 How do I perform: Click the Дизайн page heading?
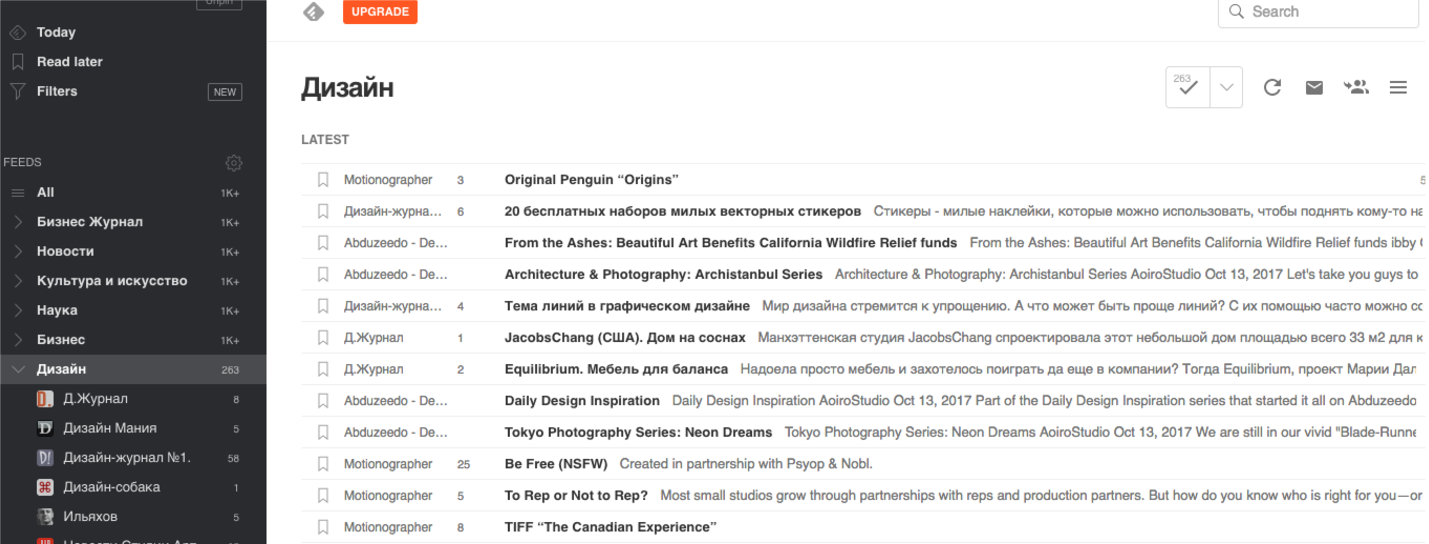pos(347,88)
